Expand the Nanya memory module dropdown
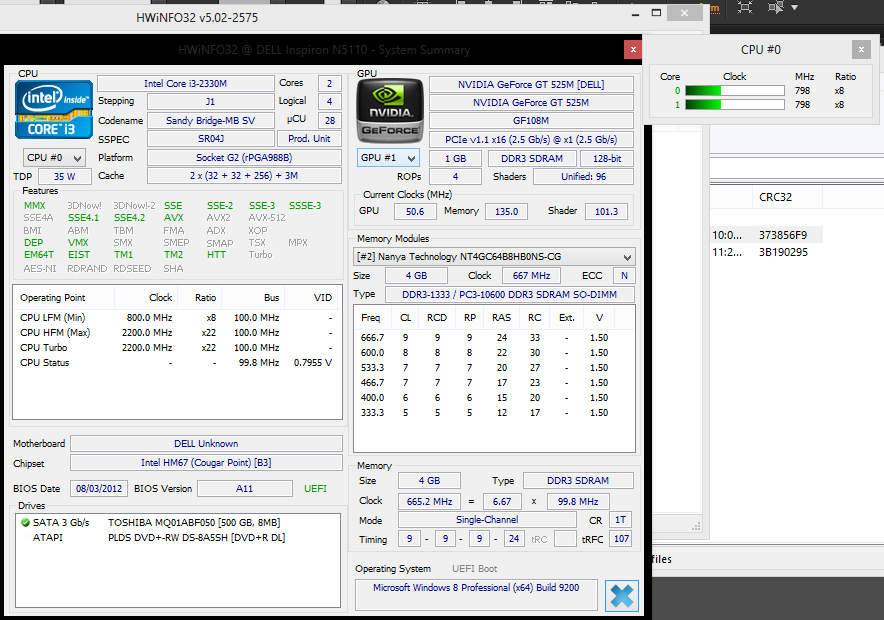The image size is (884, 620). (x=626, y=257)
